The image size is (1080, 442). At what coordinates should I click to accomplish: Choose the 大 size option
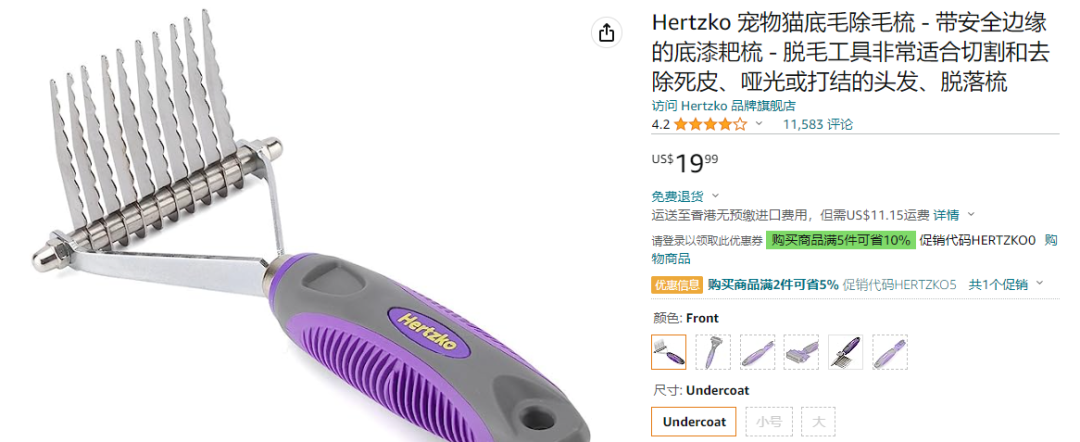818,421
